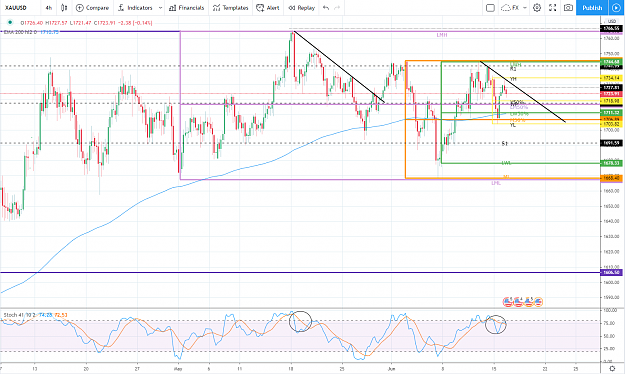Click the Compare symbol button

pyautogui.click(x=92, y=8)
